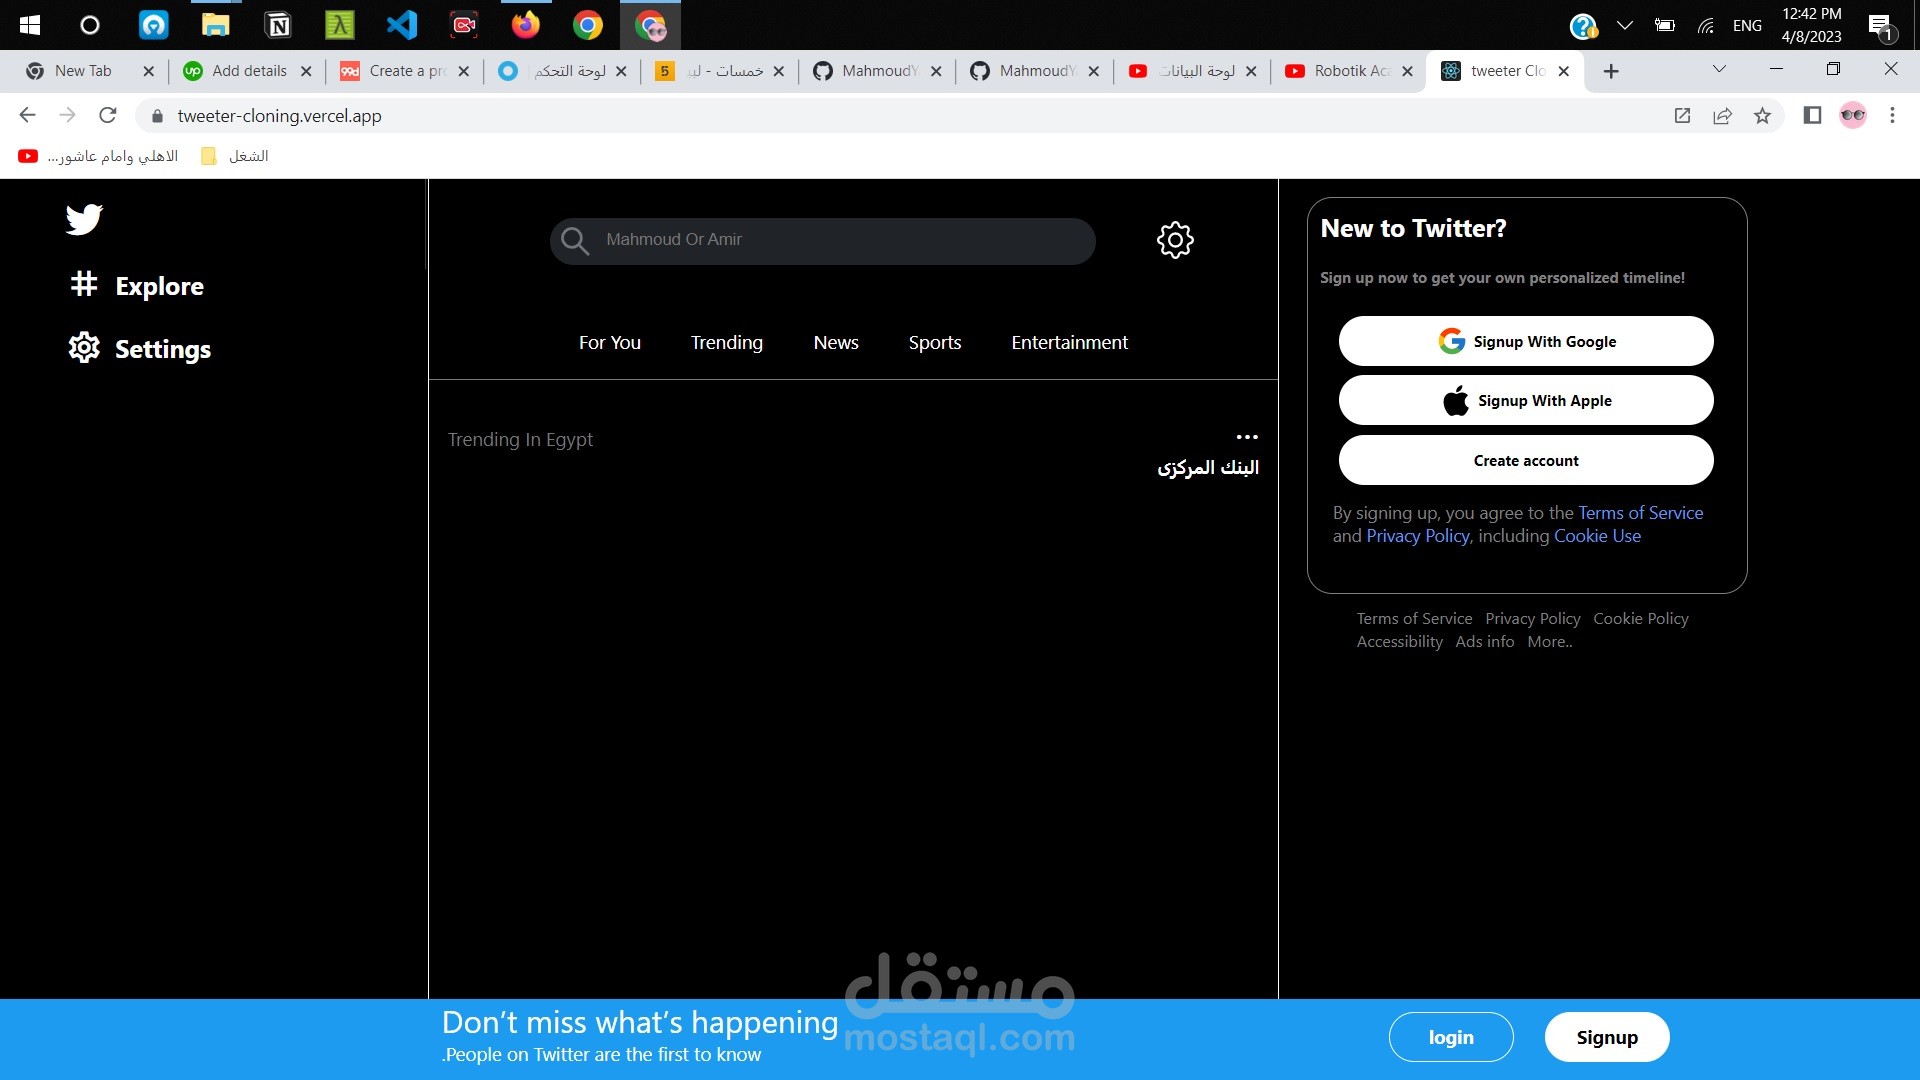The height and width of the screenshot is (1080, 1920).
Task: Click the Create account button
Action: pyautogui.click(x=1525, y=460)
